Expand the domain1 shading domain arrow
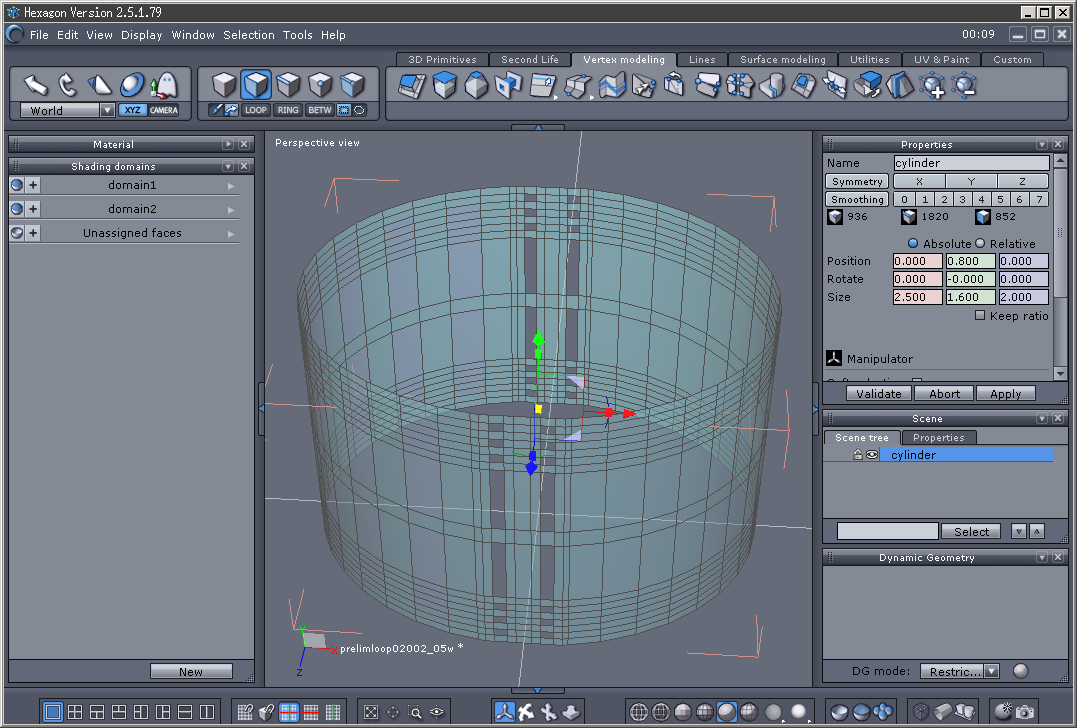This screenshot has height=728, width=1077. point(231,186)
